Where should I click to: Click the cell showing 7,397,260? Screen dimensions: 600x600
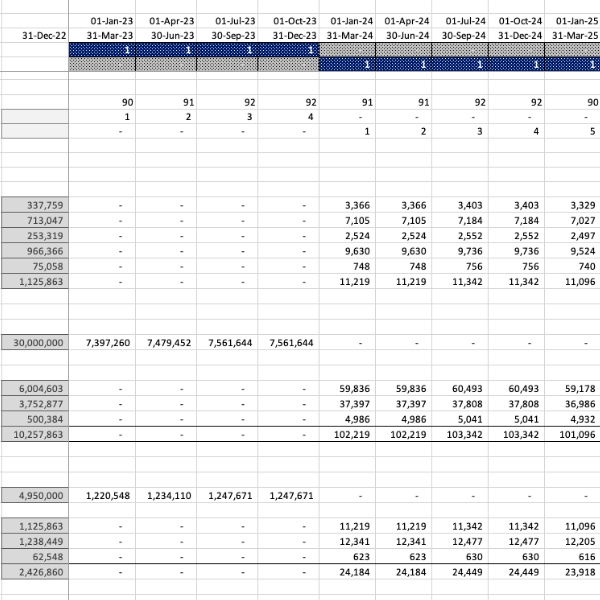pyautogui.click(x=110, y=342)
